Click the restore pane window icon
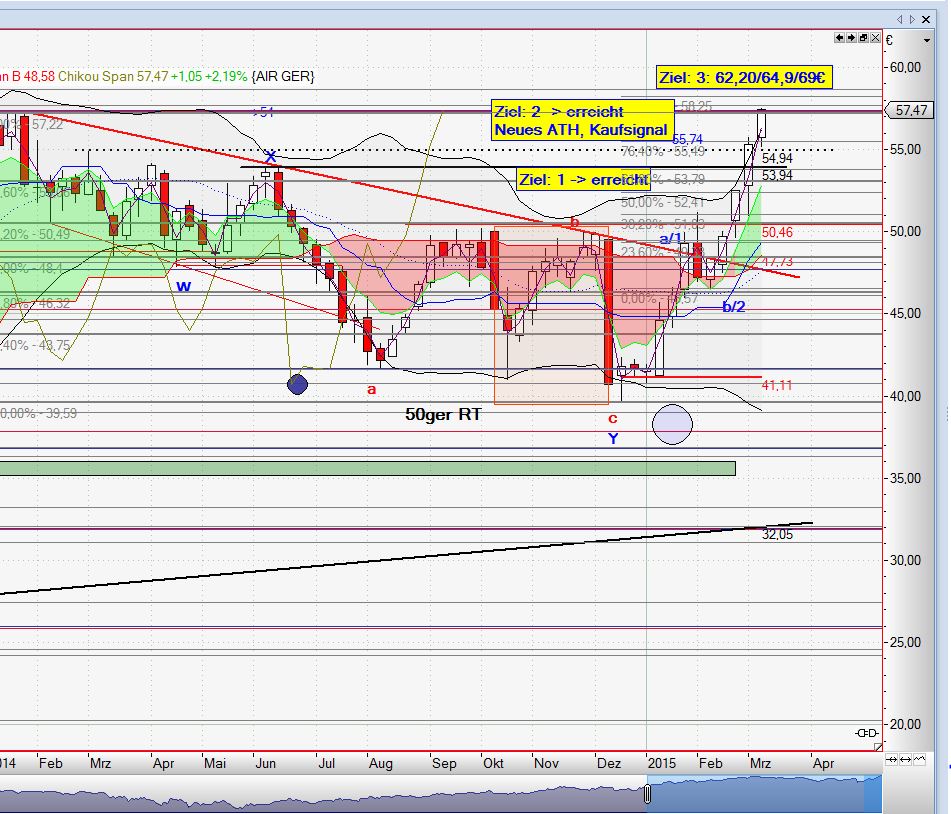Screen dimensions: 951x814 [864, 38]
